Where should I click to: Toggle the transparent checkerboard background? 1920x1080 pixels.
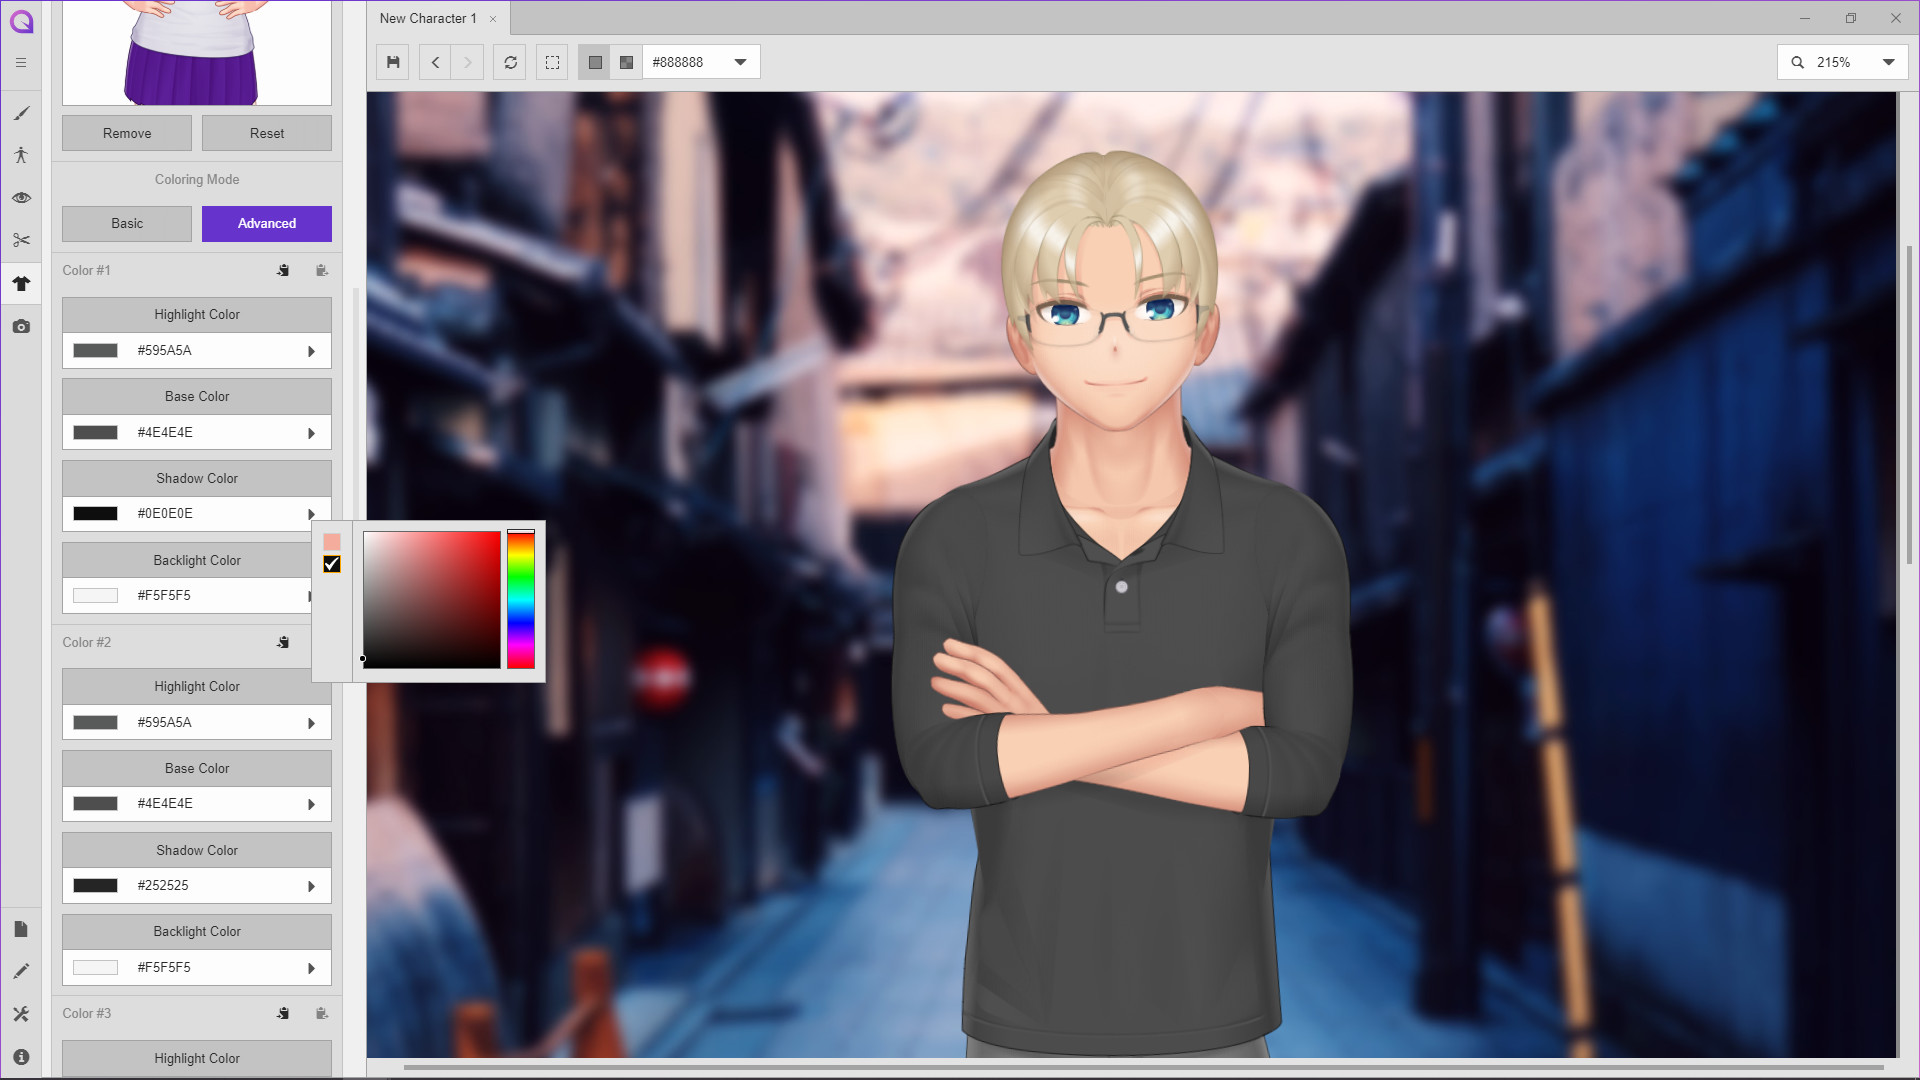click(x=626, y=62)
